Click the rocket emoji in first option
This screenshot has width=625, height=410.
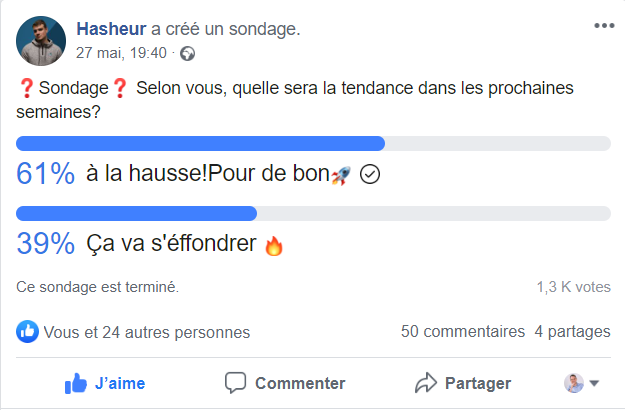coord(341,175)
